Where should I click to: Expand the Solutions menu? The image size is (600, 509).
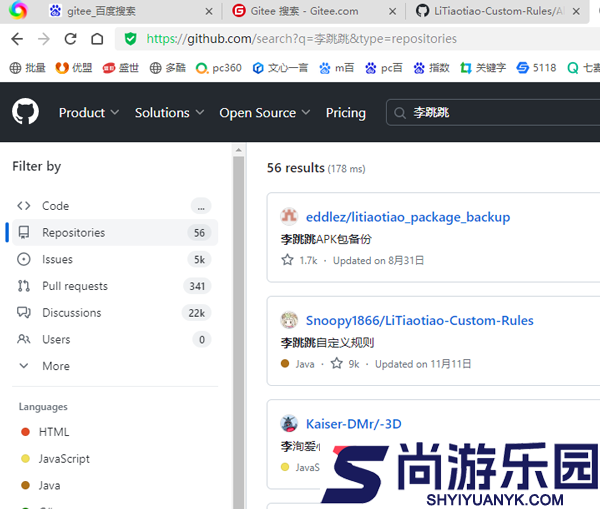tap(169, 113)
